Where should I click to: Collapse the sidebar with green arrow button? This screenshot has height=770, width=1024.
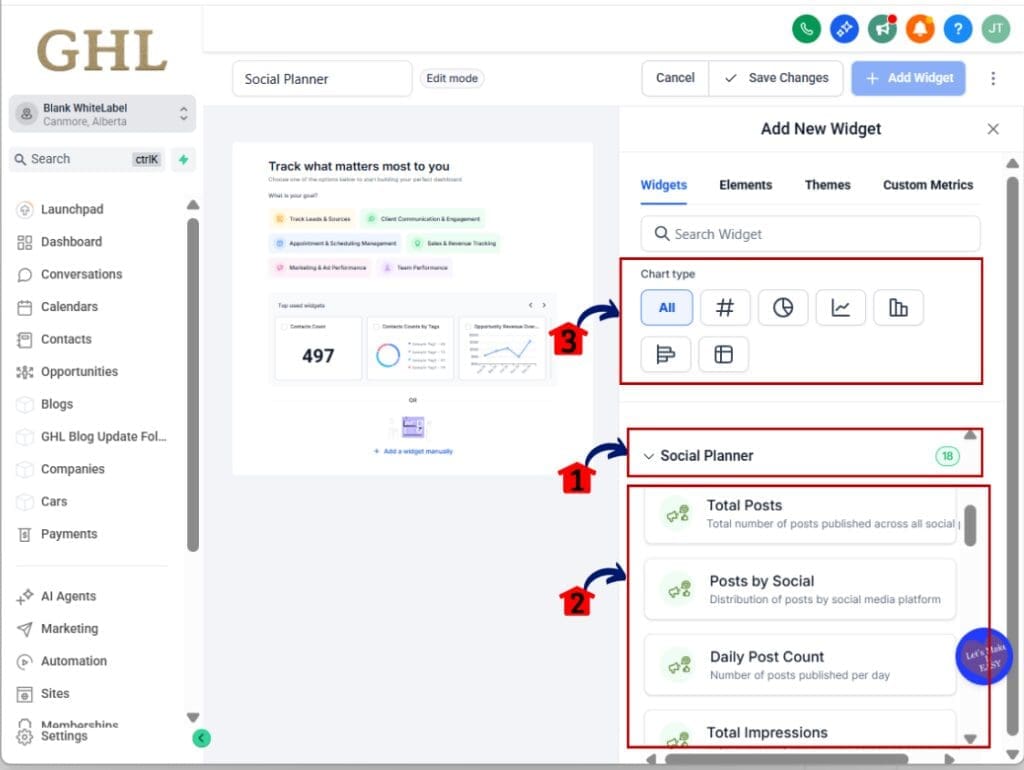tap(201, 738)
